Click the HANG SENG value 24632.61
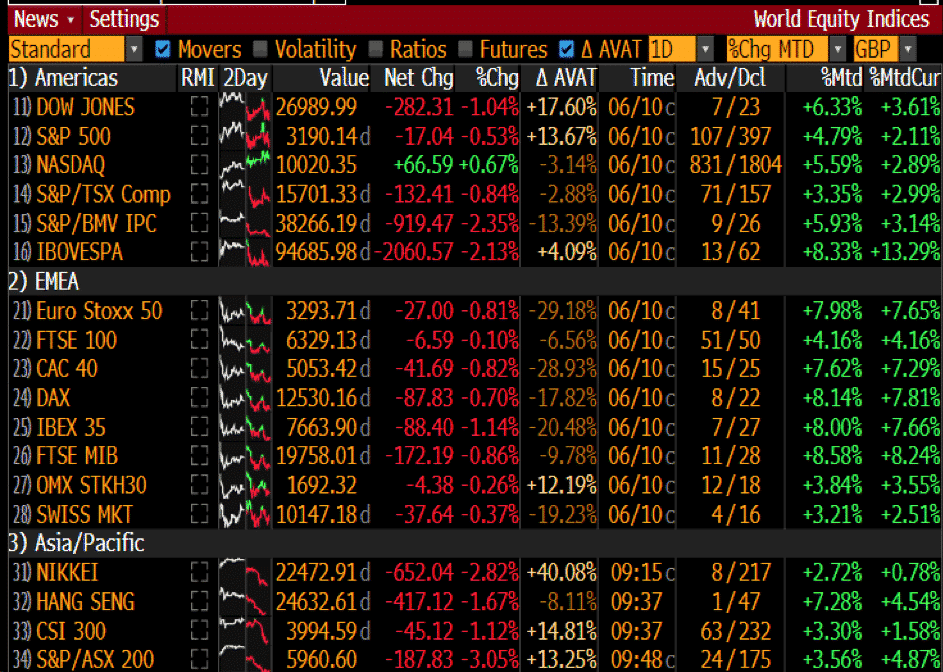 [316, 602]
